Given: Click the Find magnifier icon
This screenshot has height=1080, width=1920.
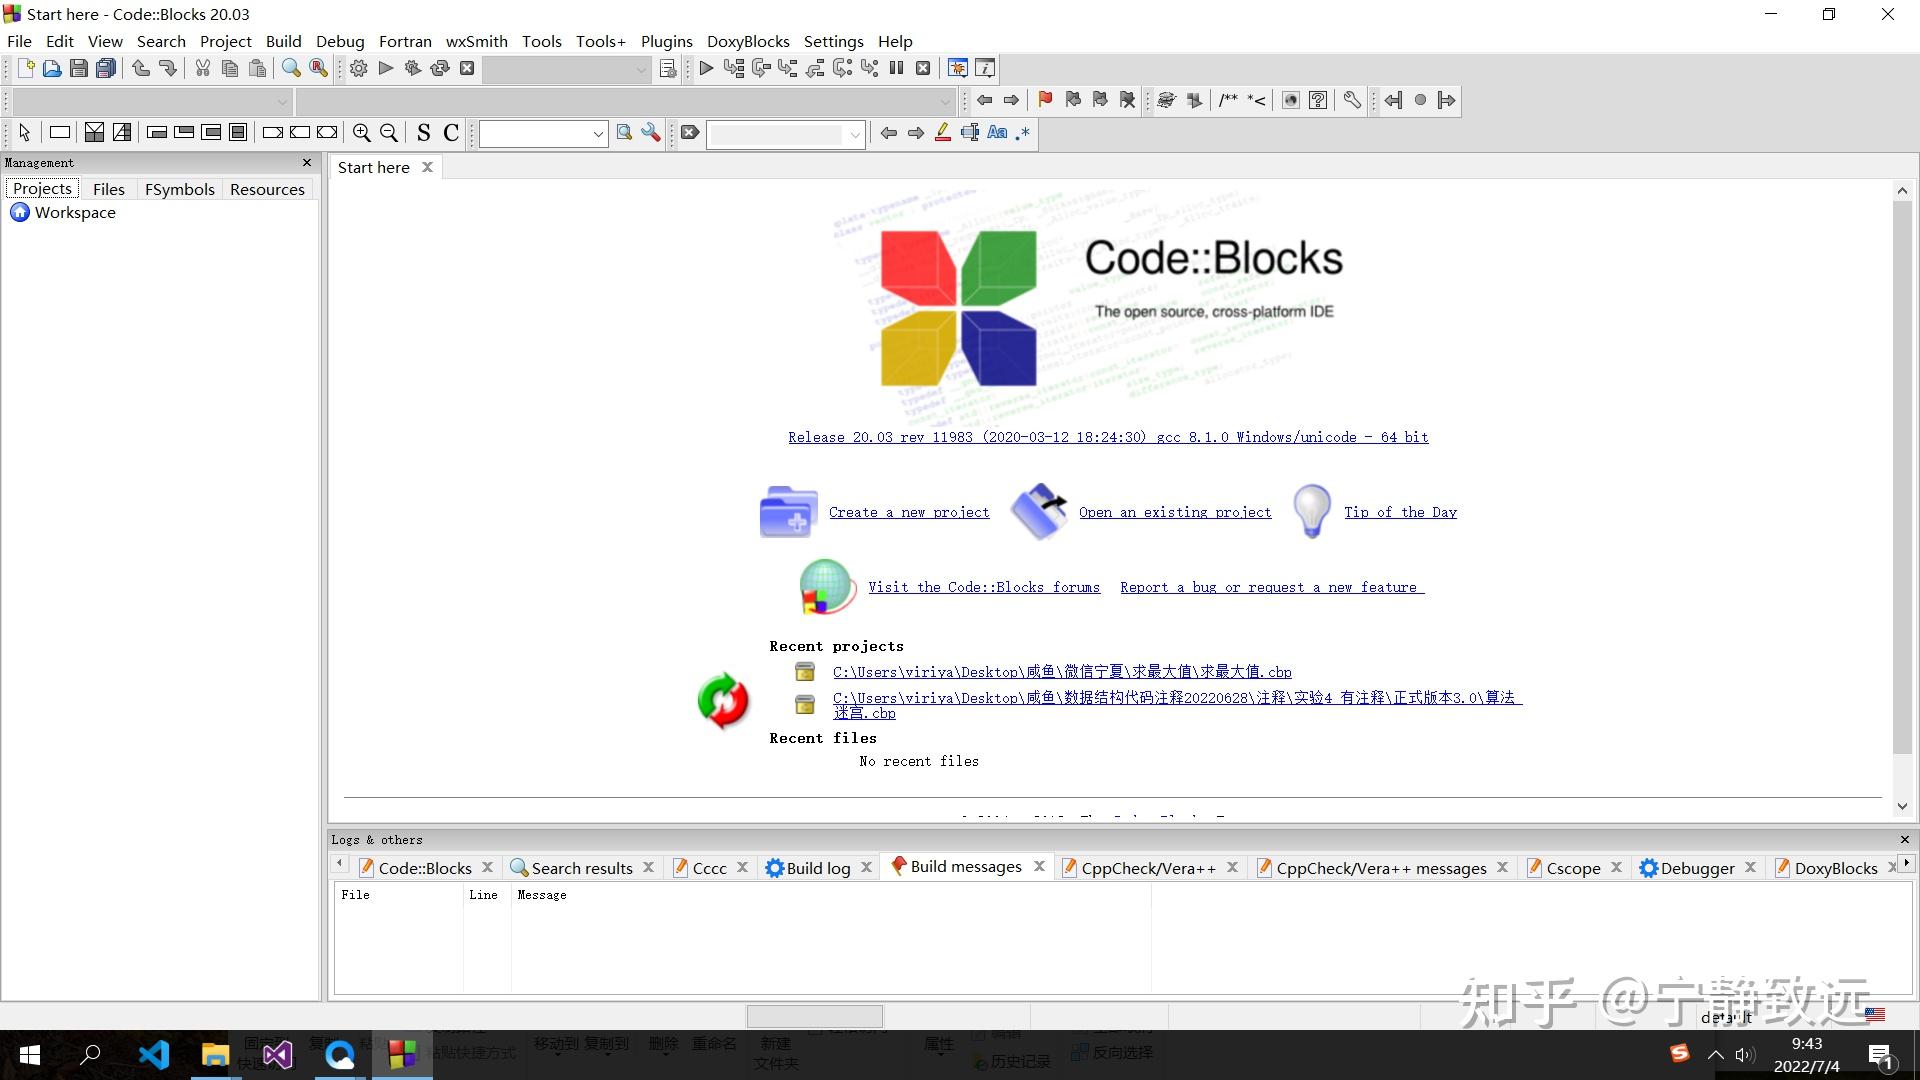Looking at the screenshot, I should tap(291, 68).
